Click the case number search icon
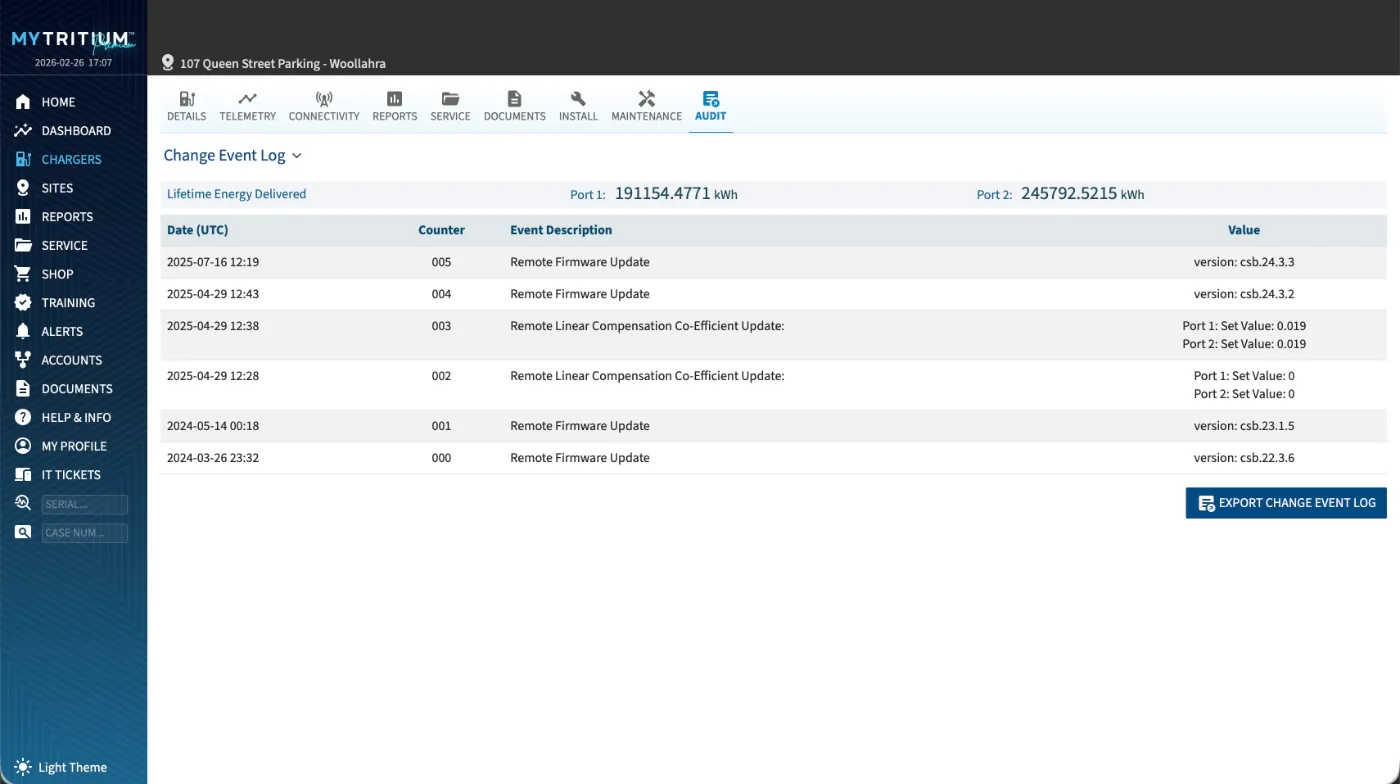1400x784 pixels. click(23, 532)
